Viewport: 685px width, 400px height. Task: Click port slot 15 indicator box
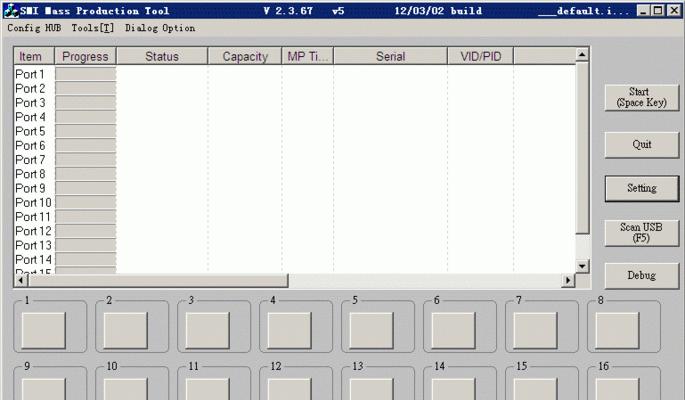(535, 389)
